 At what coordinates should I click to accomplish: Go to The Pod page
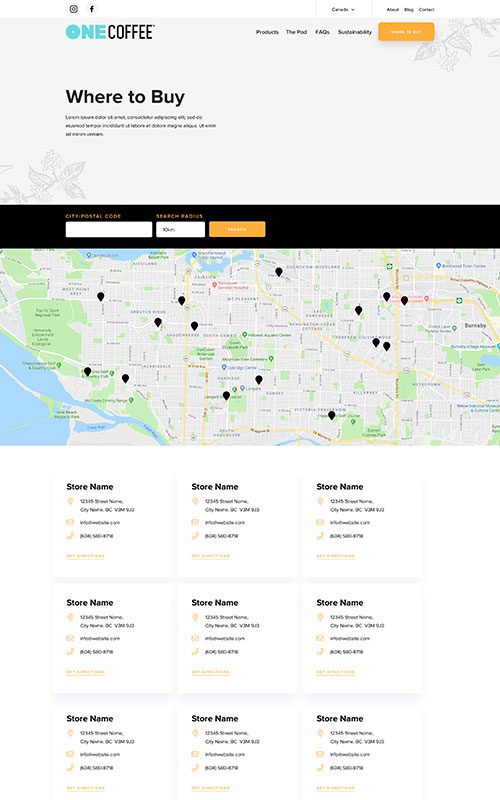(296, 32)
